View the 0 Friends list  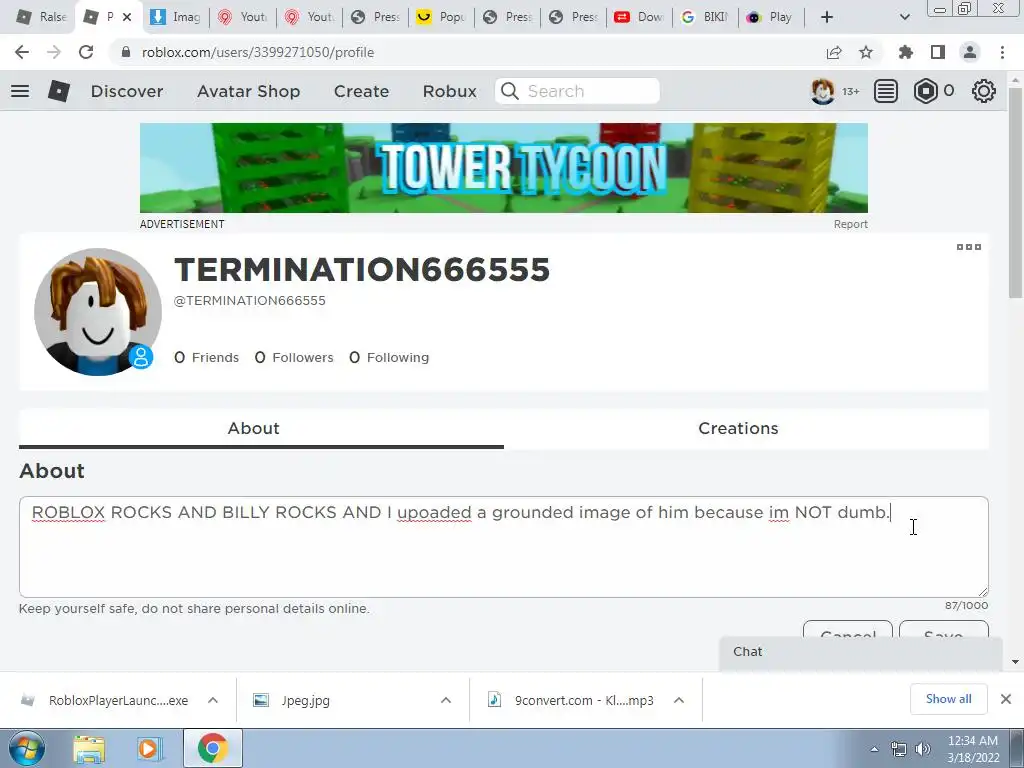[x=206, y=357]
